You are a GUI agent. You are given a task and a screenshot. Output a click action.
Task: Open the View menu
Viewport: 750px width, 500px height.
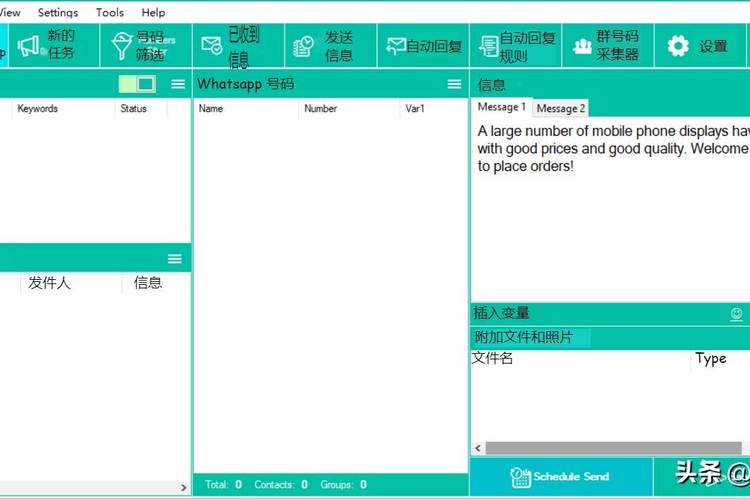coord(10,12)
